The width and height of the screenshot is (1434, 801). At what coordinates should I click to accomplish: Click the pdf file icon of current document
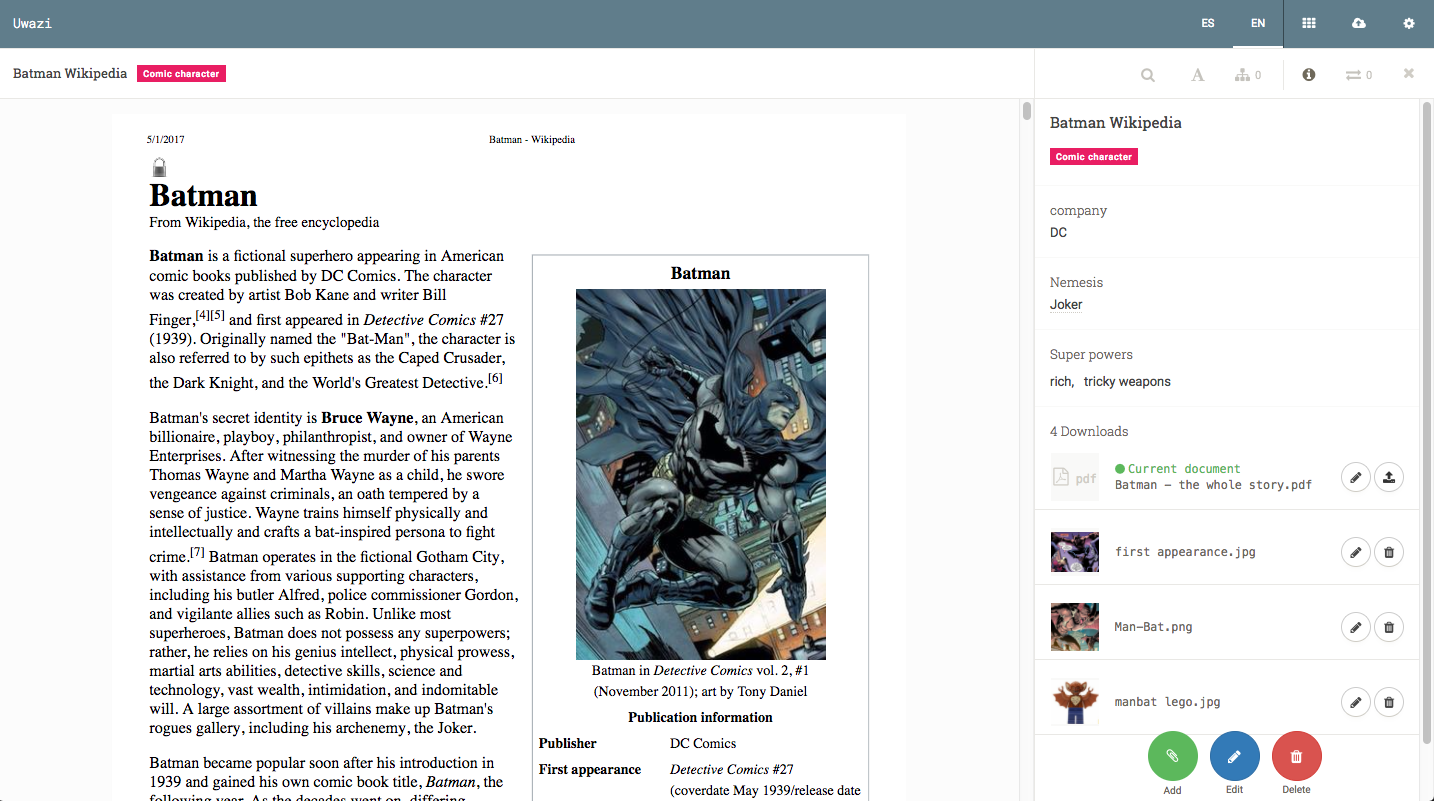[x=1075, y=477]
